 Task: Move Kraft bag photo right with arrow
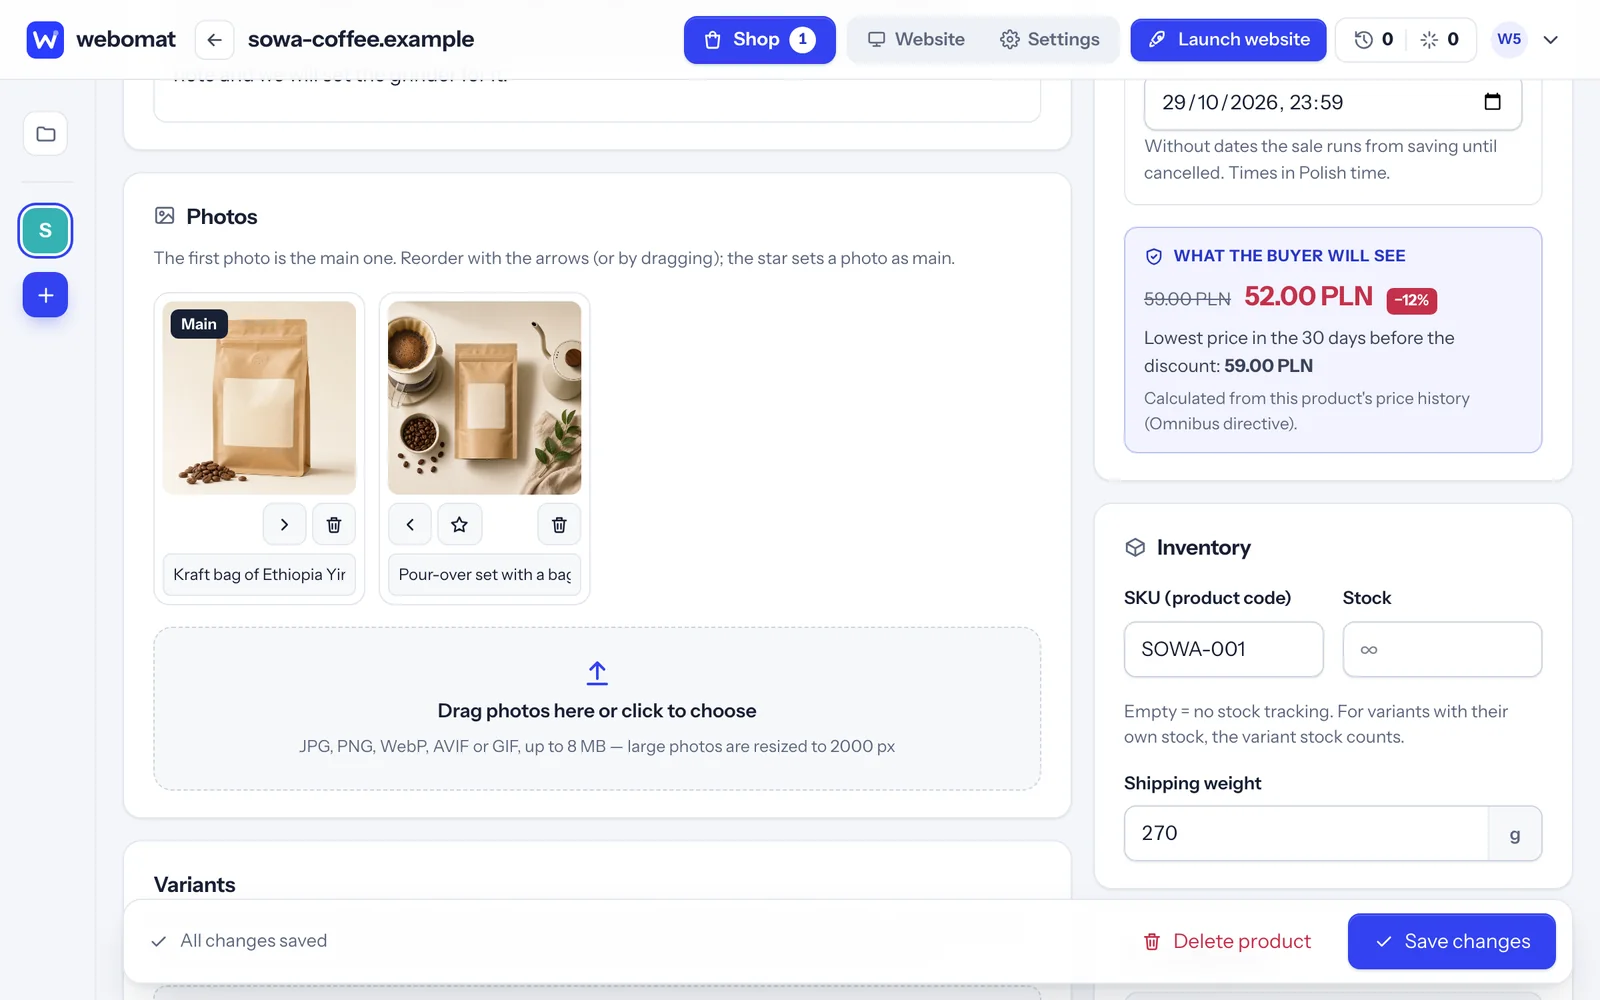click(x=284, y=524)
